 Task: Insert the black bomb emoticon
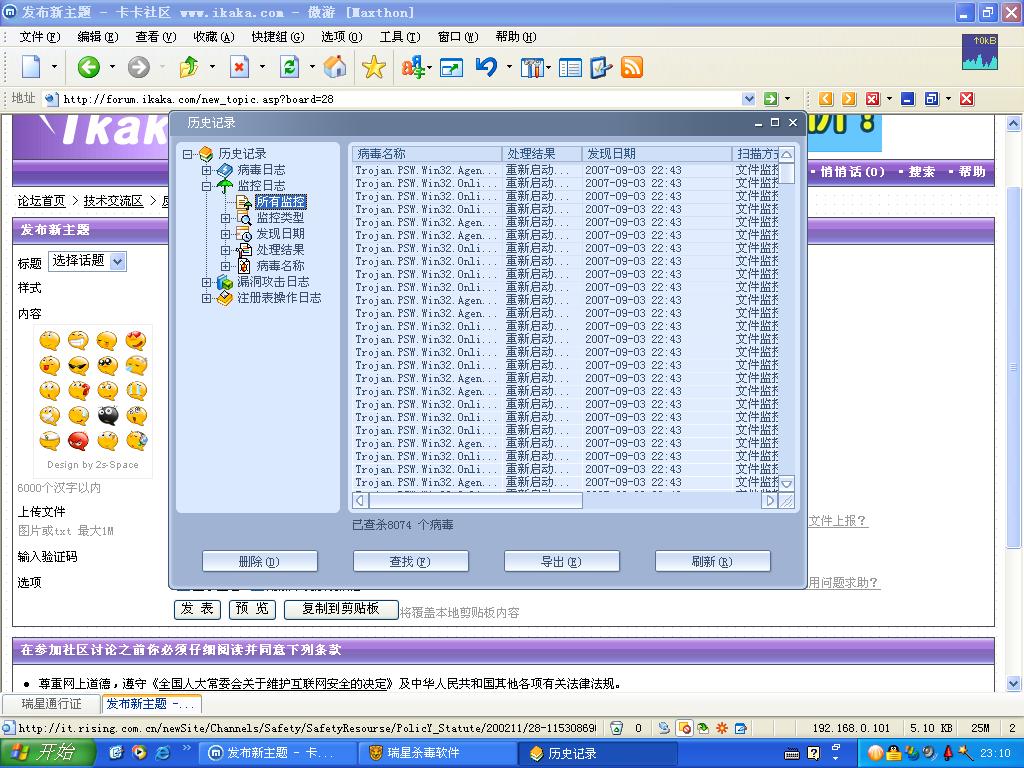pos(108,415)
